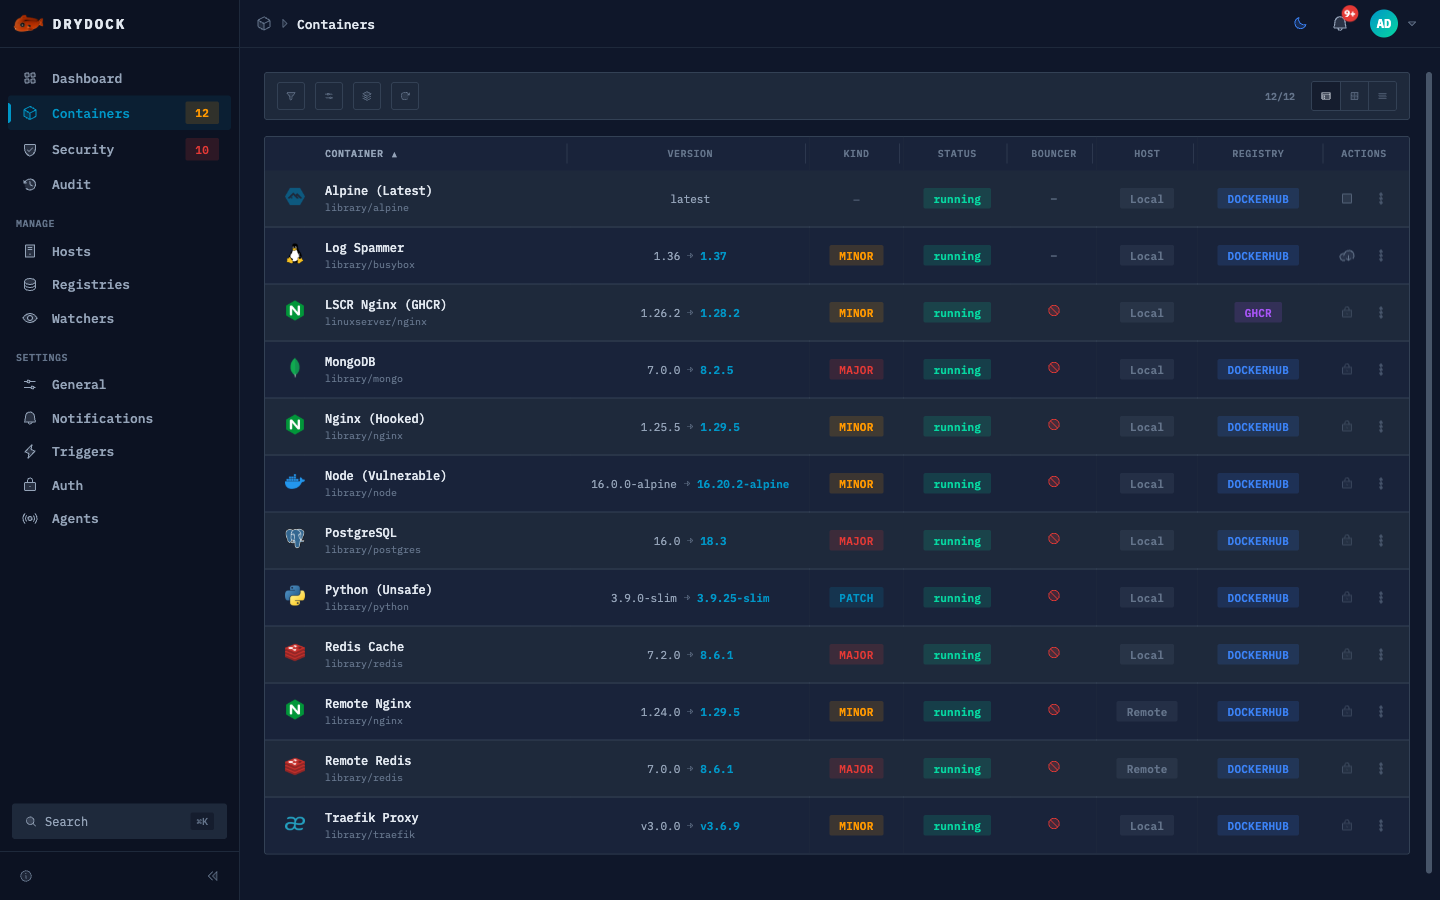Open the filter funnel in the toolbar

[291, 96]
